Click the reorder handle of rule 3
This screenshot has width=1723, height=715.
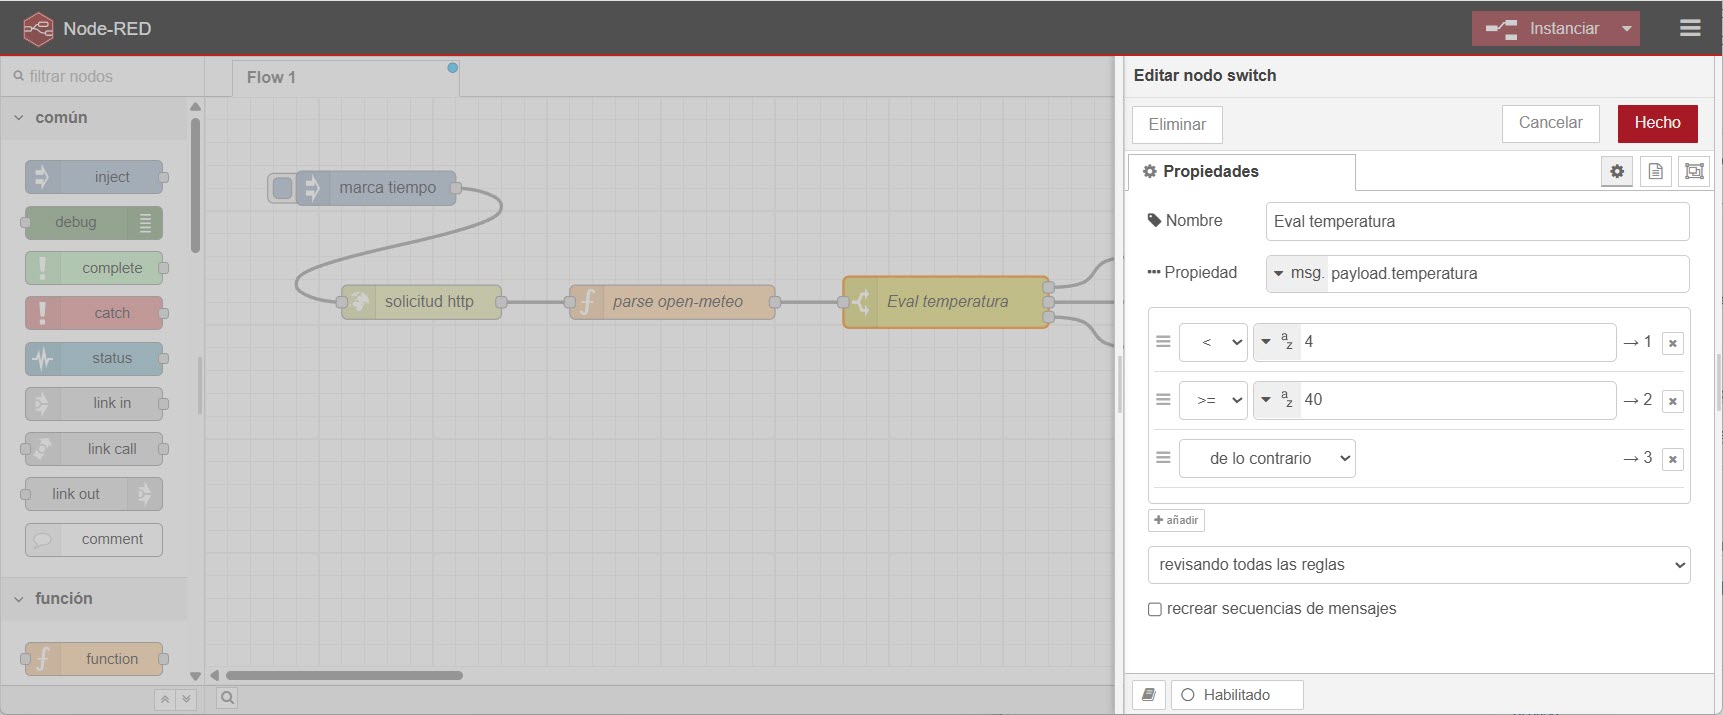point(1163,457)
